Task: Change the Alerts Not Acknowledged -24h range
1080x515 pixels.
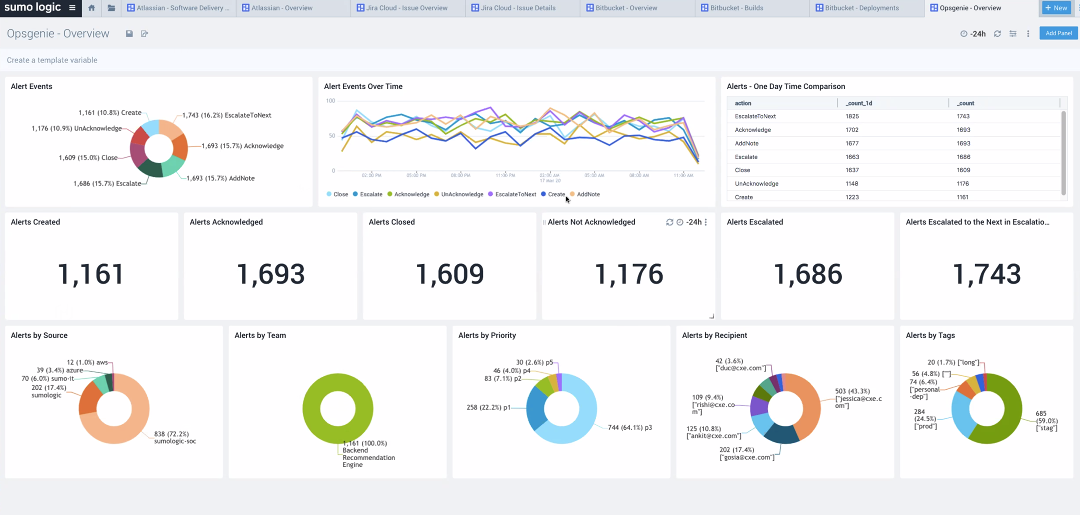Action: click(x=689, y=222)
